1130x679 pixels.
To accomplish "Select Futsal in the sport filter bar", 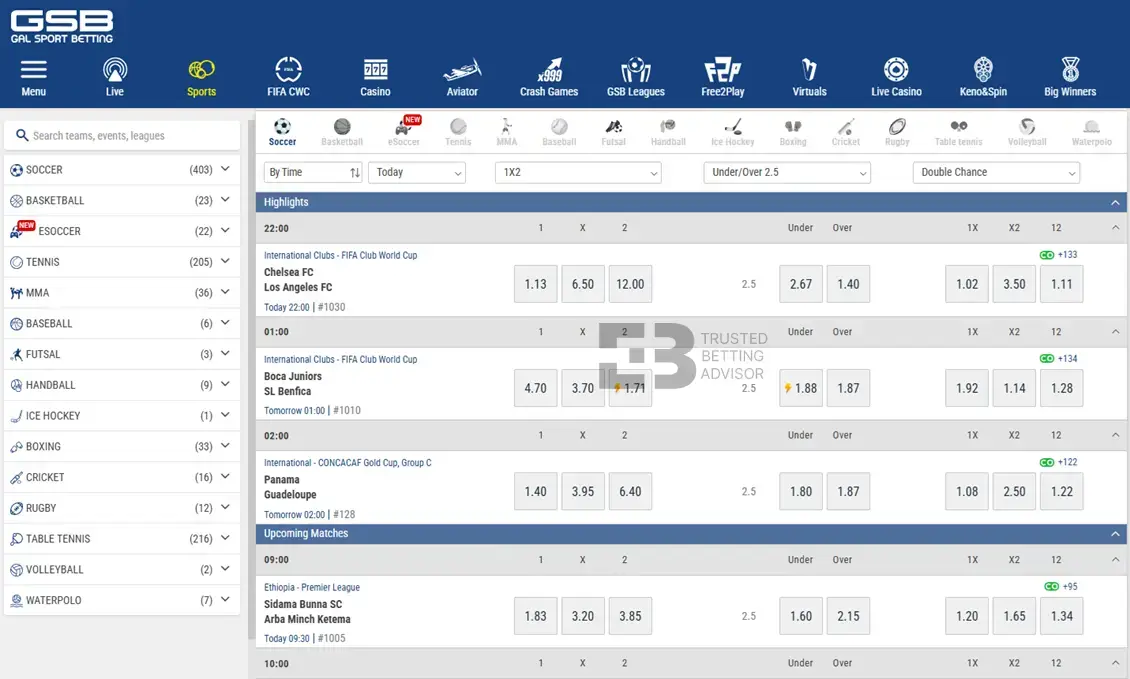I will 613,133.
